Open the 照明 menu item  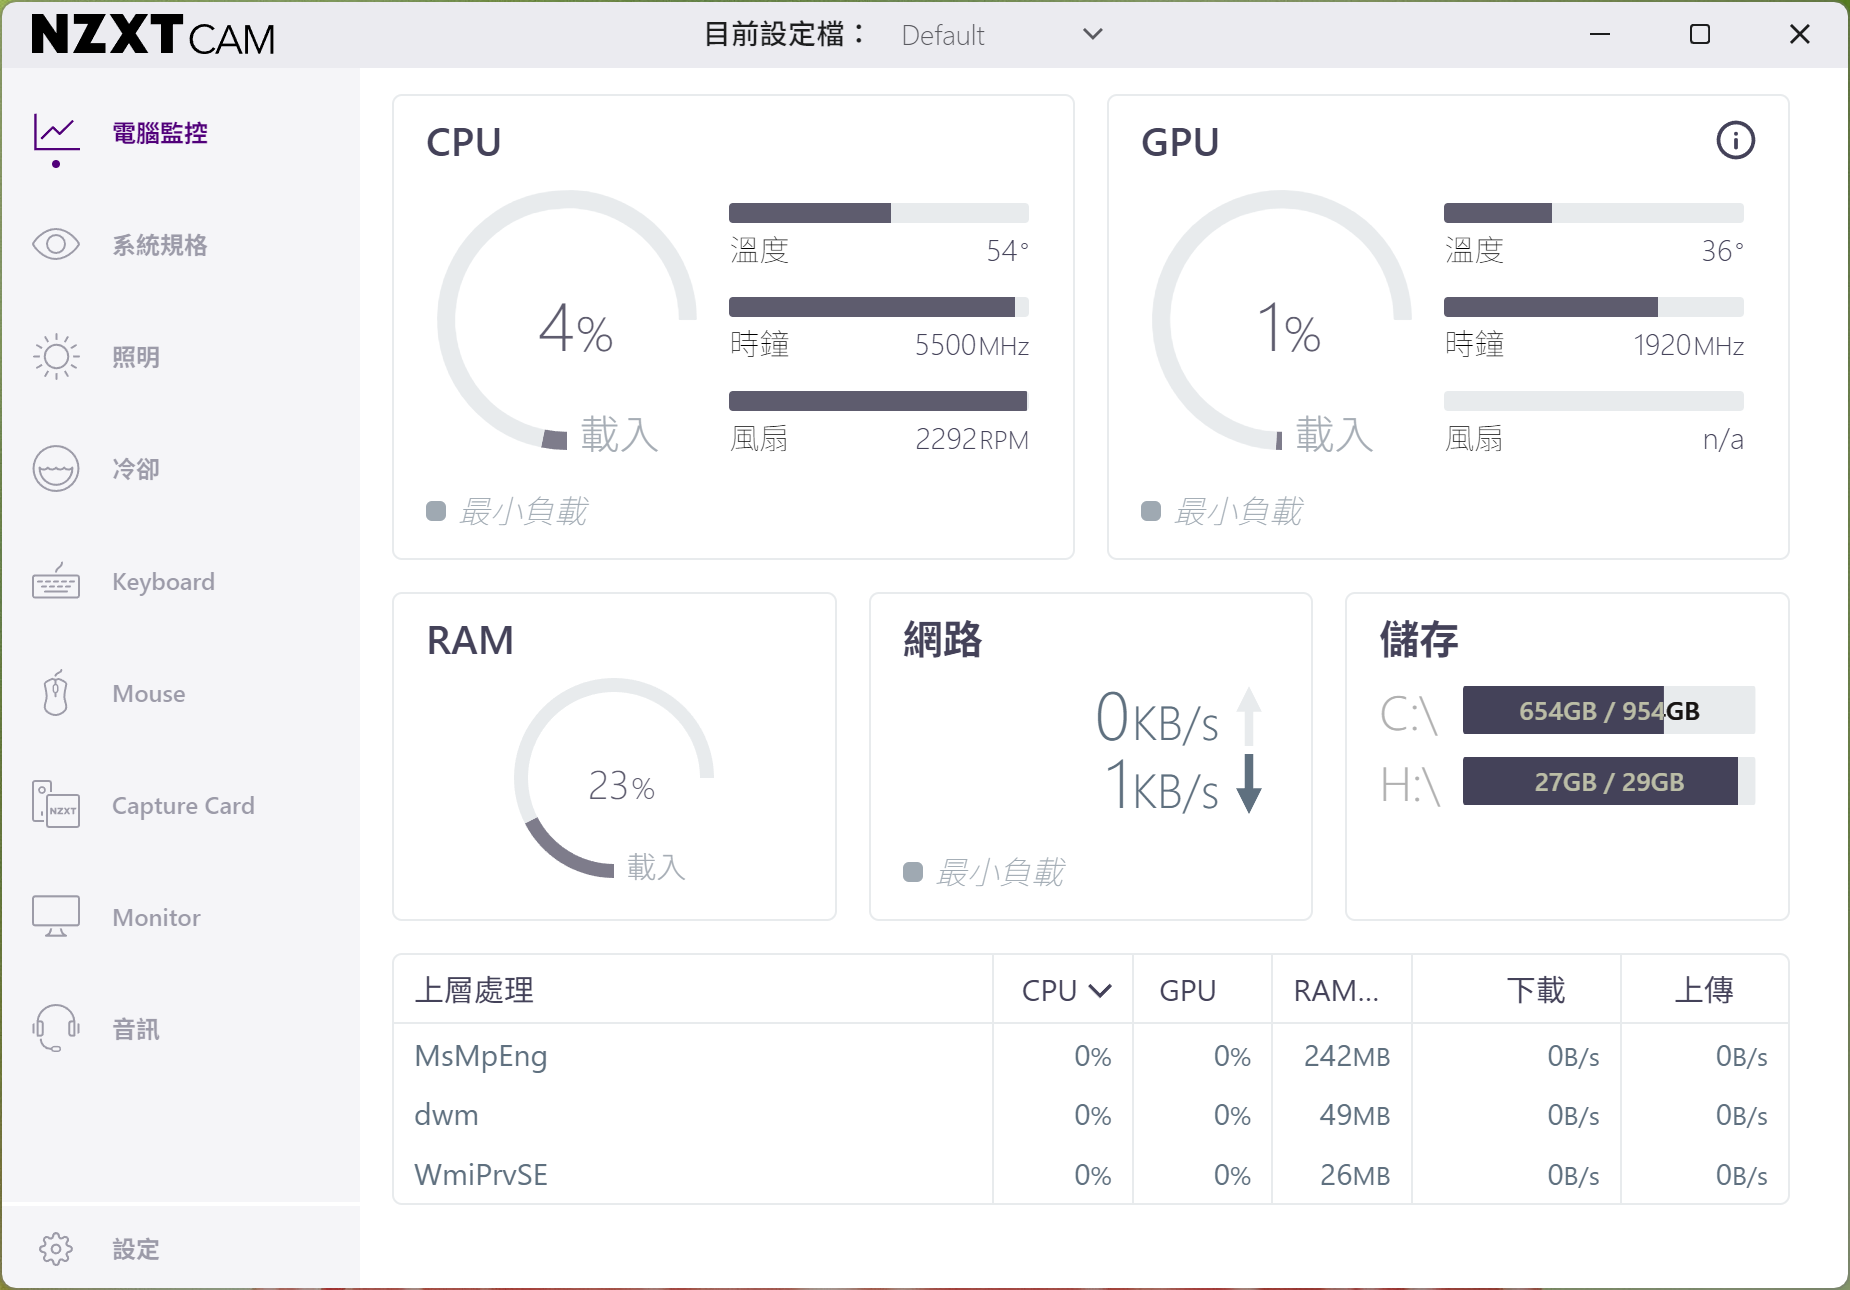pyautogui.click(x=136, y=357)
